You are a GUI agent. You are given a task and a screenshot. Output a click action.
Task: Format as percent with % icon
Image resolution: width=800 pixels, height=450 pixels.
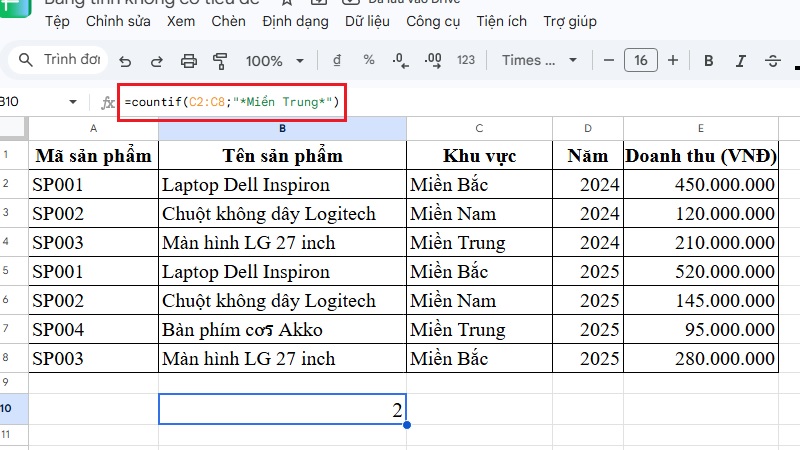[369, 60]
